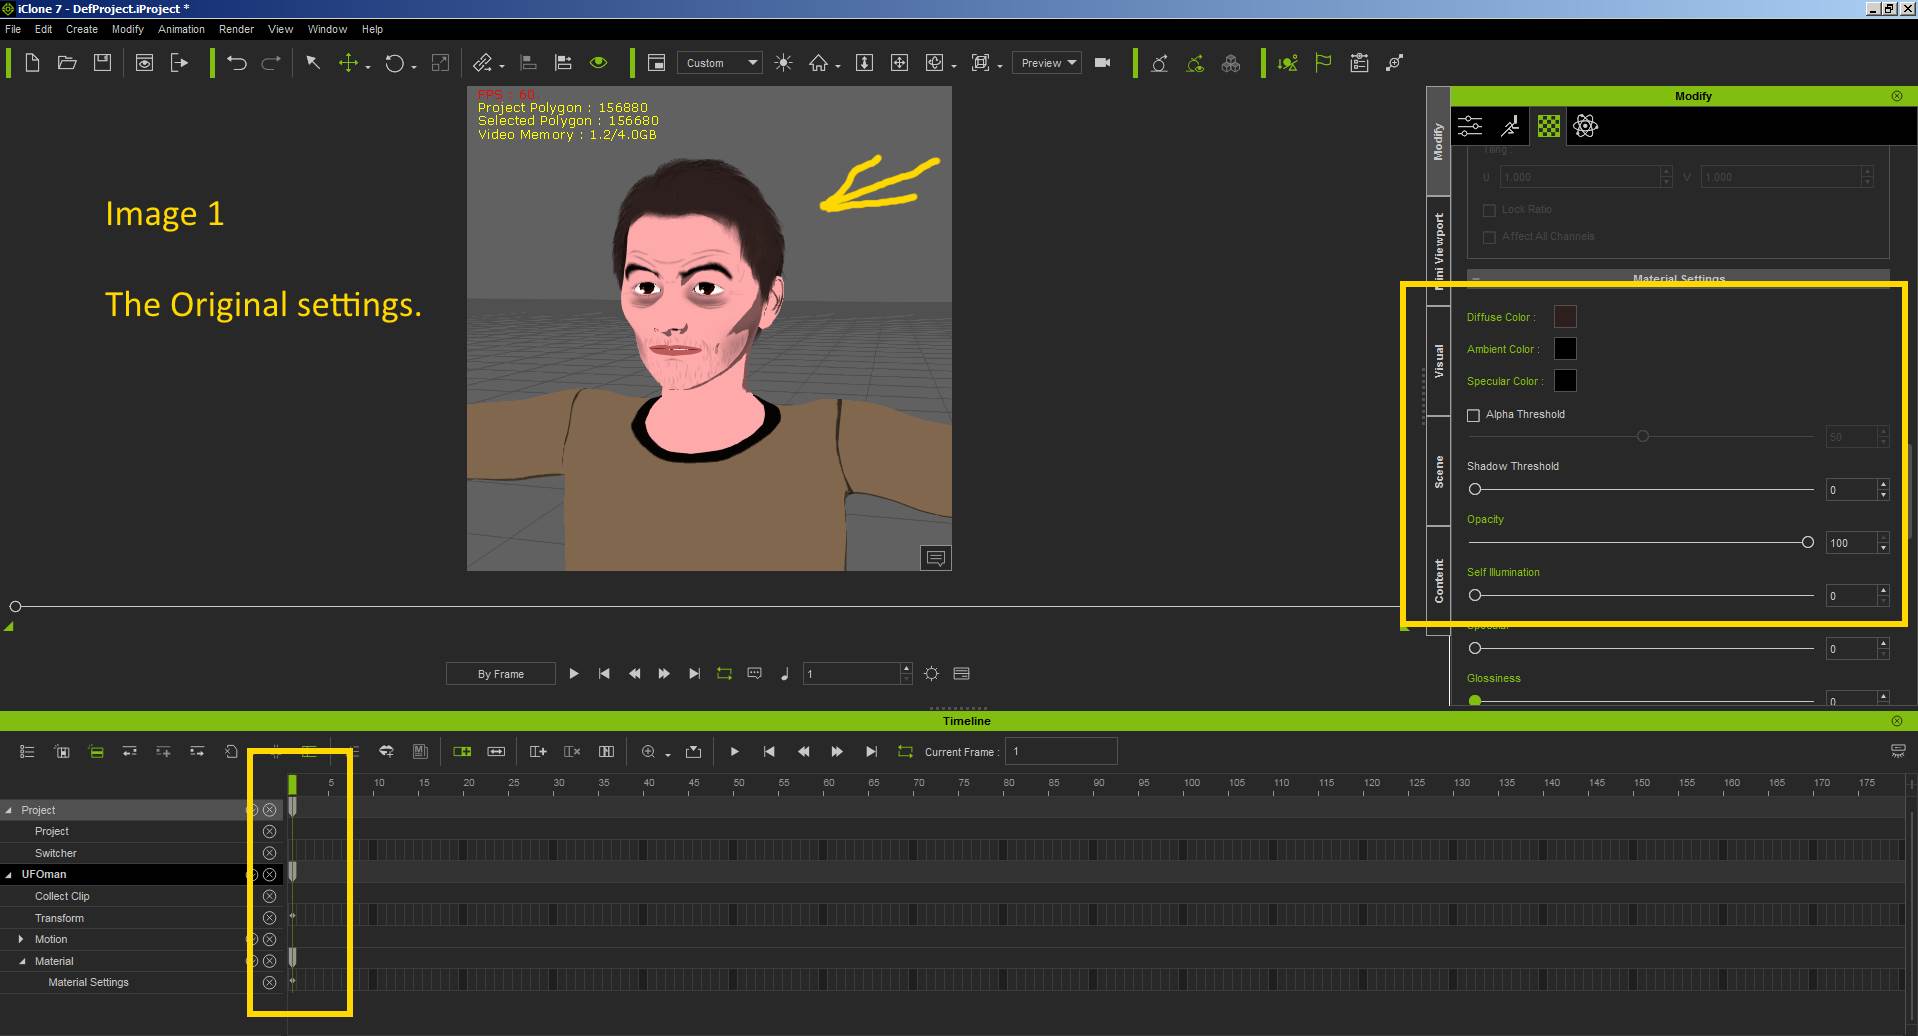Open the Custom layout dropdown
This screenshot has width=1918, height=1036.
coord(720,63)
